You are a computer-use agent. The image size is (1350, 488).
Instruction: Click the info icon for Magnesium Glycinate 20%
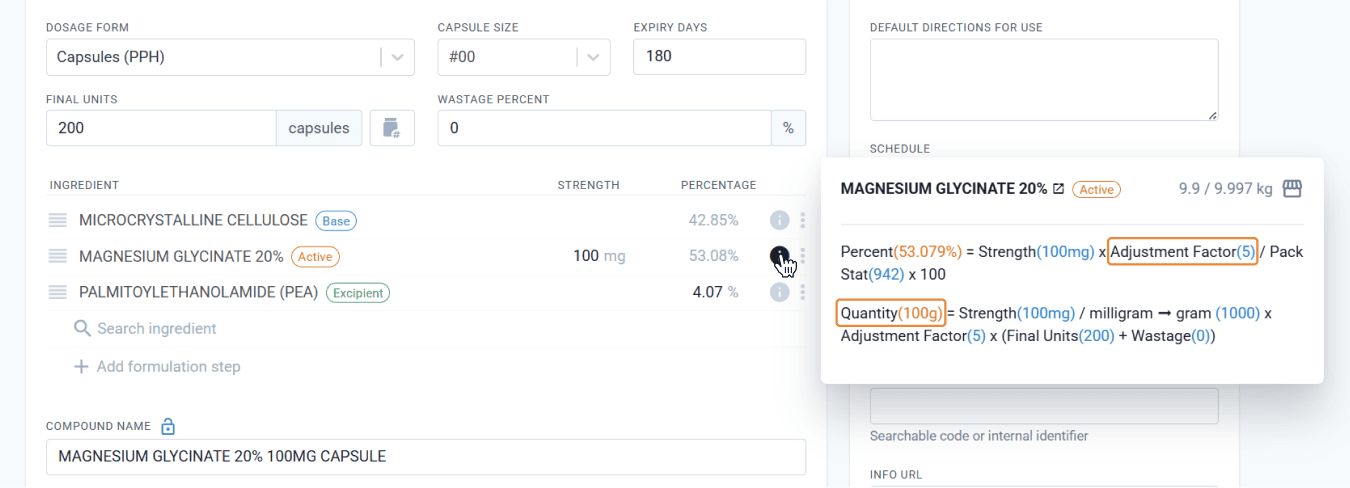click(780, 257)
